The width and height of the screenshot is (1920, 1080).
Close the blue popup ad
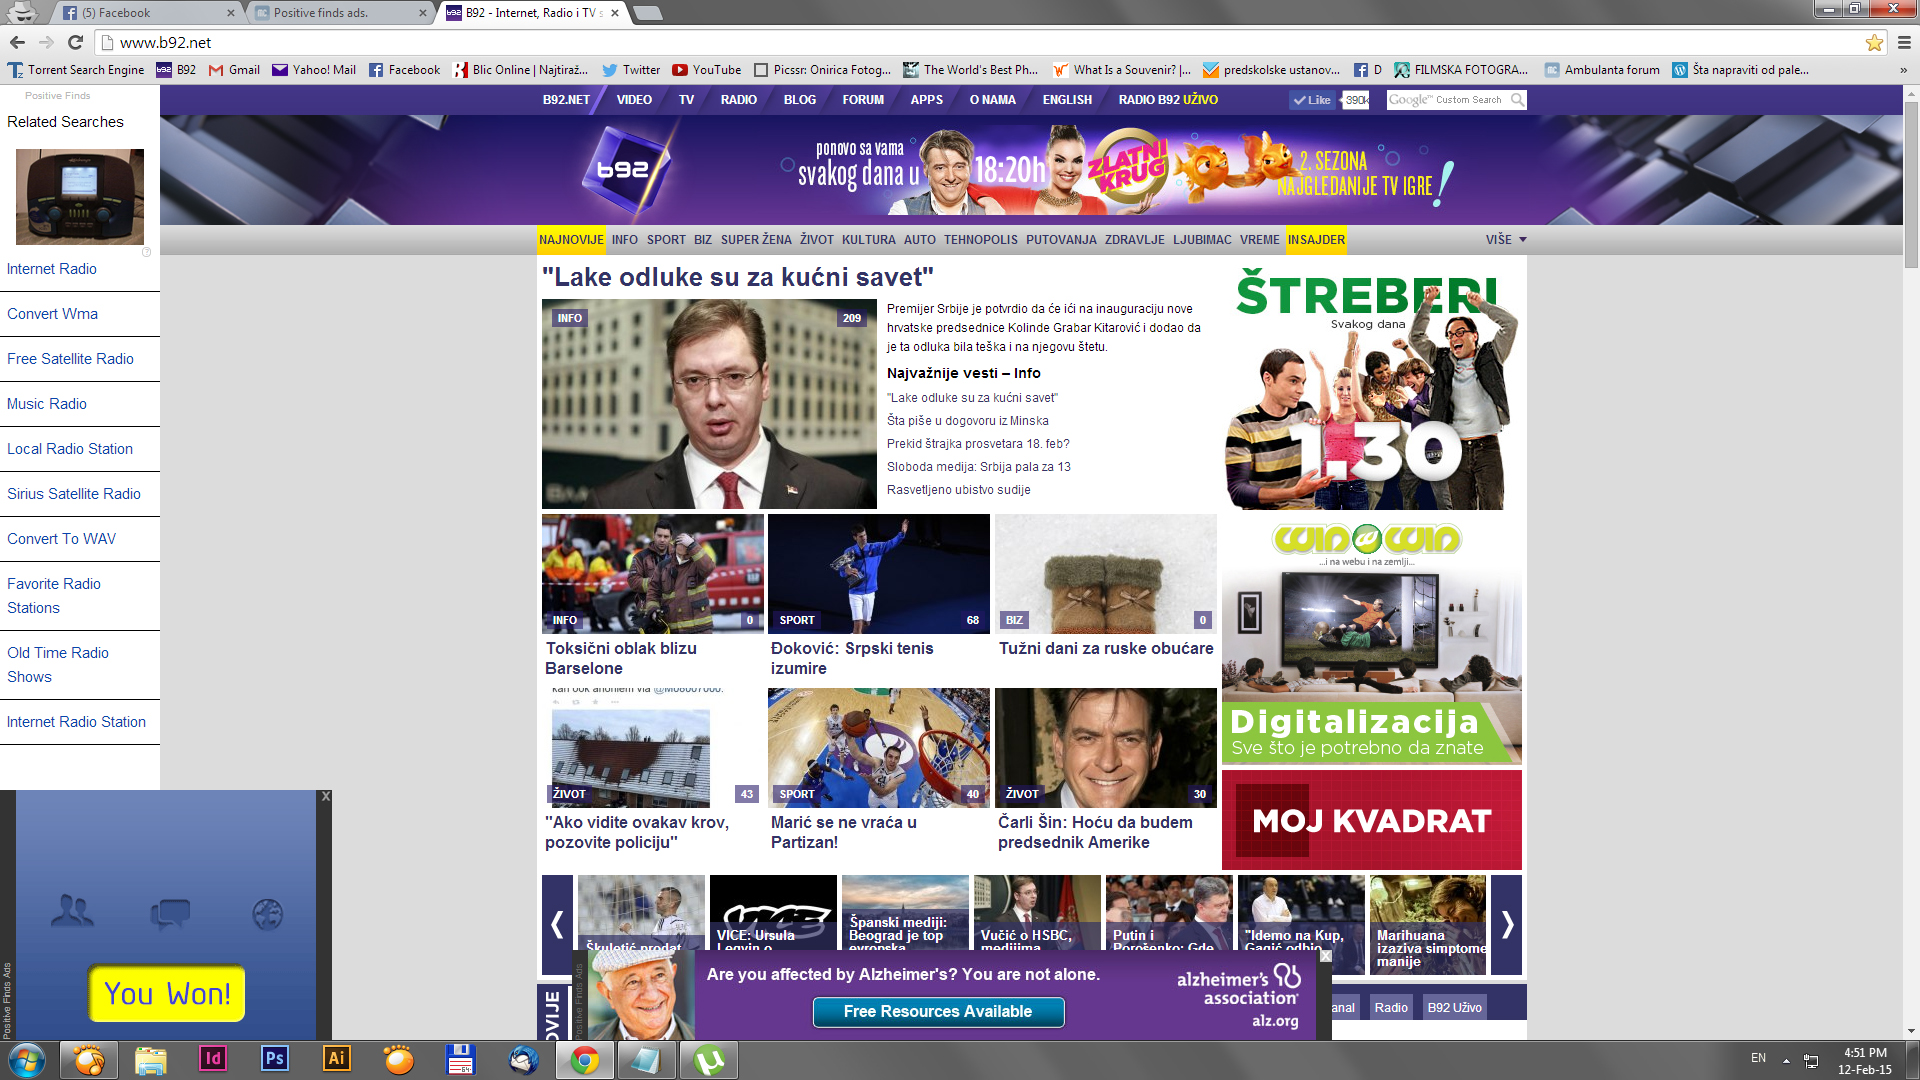pyautogui.click(x=325, y=797)
